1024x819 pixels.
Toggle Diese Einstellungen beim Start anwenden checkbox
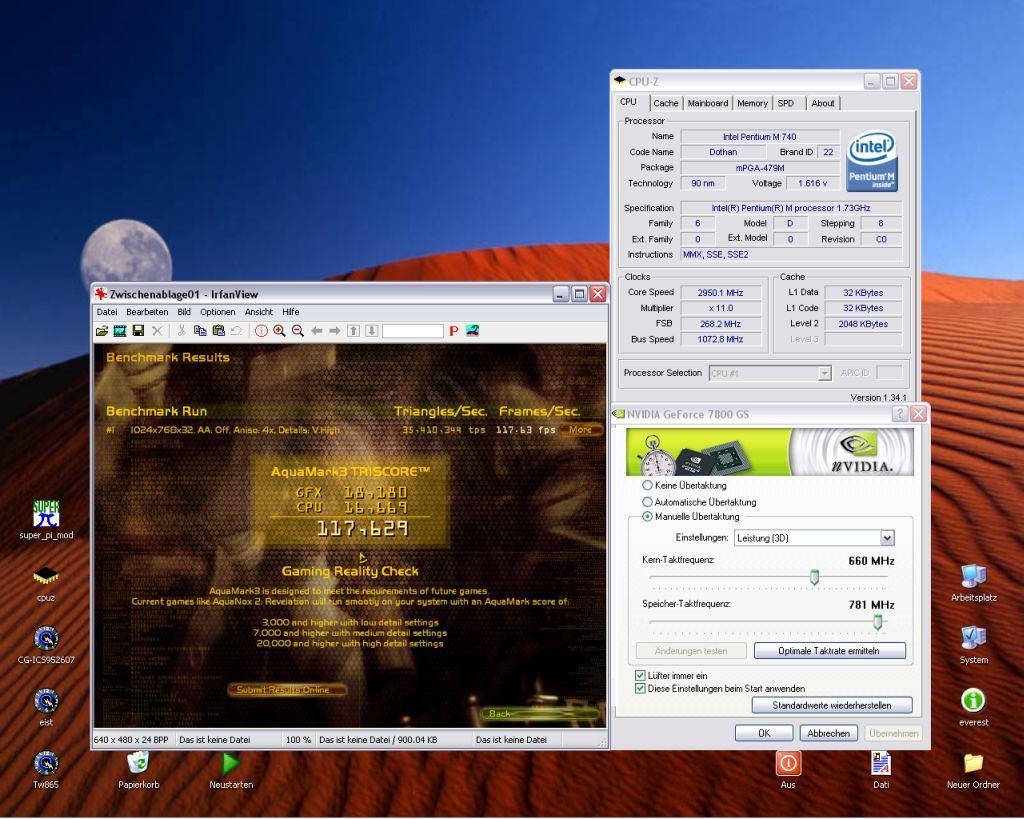coord(640,688)
